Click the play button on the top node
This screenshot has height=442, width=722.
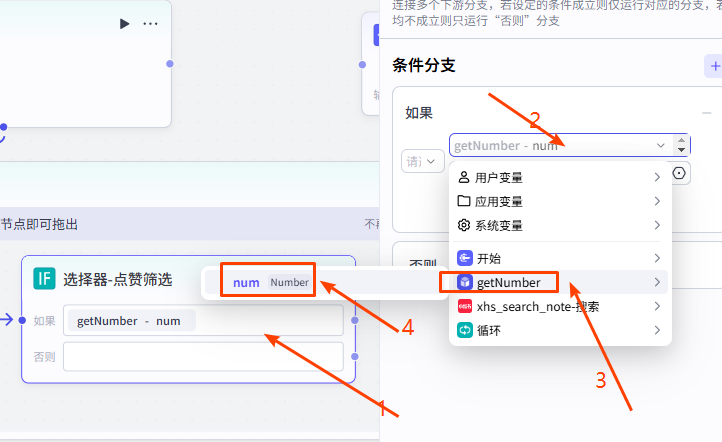pyautogui.click(x=124, y=23)
